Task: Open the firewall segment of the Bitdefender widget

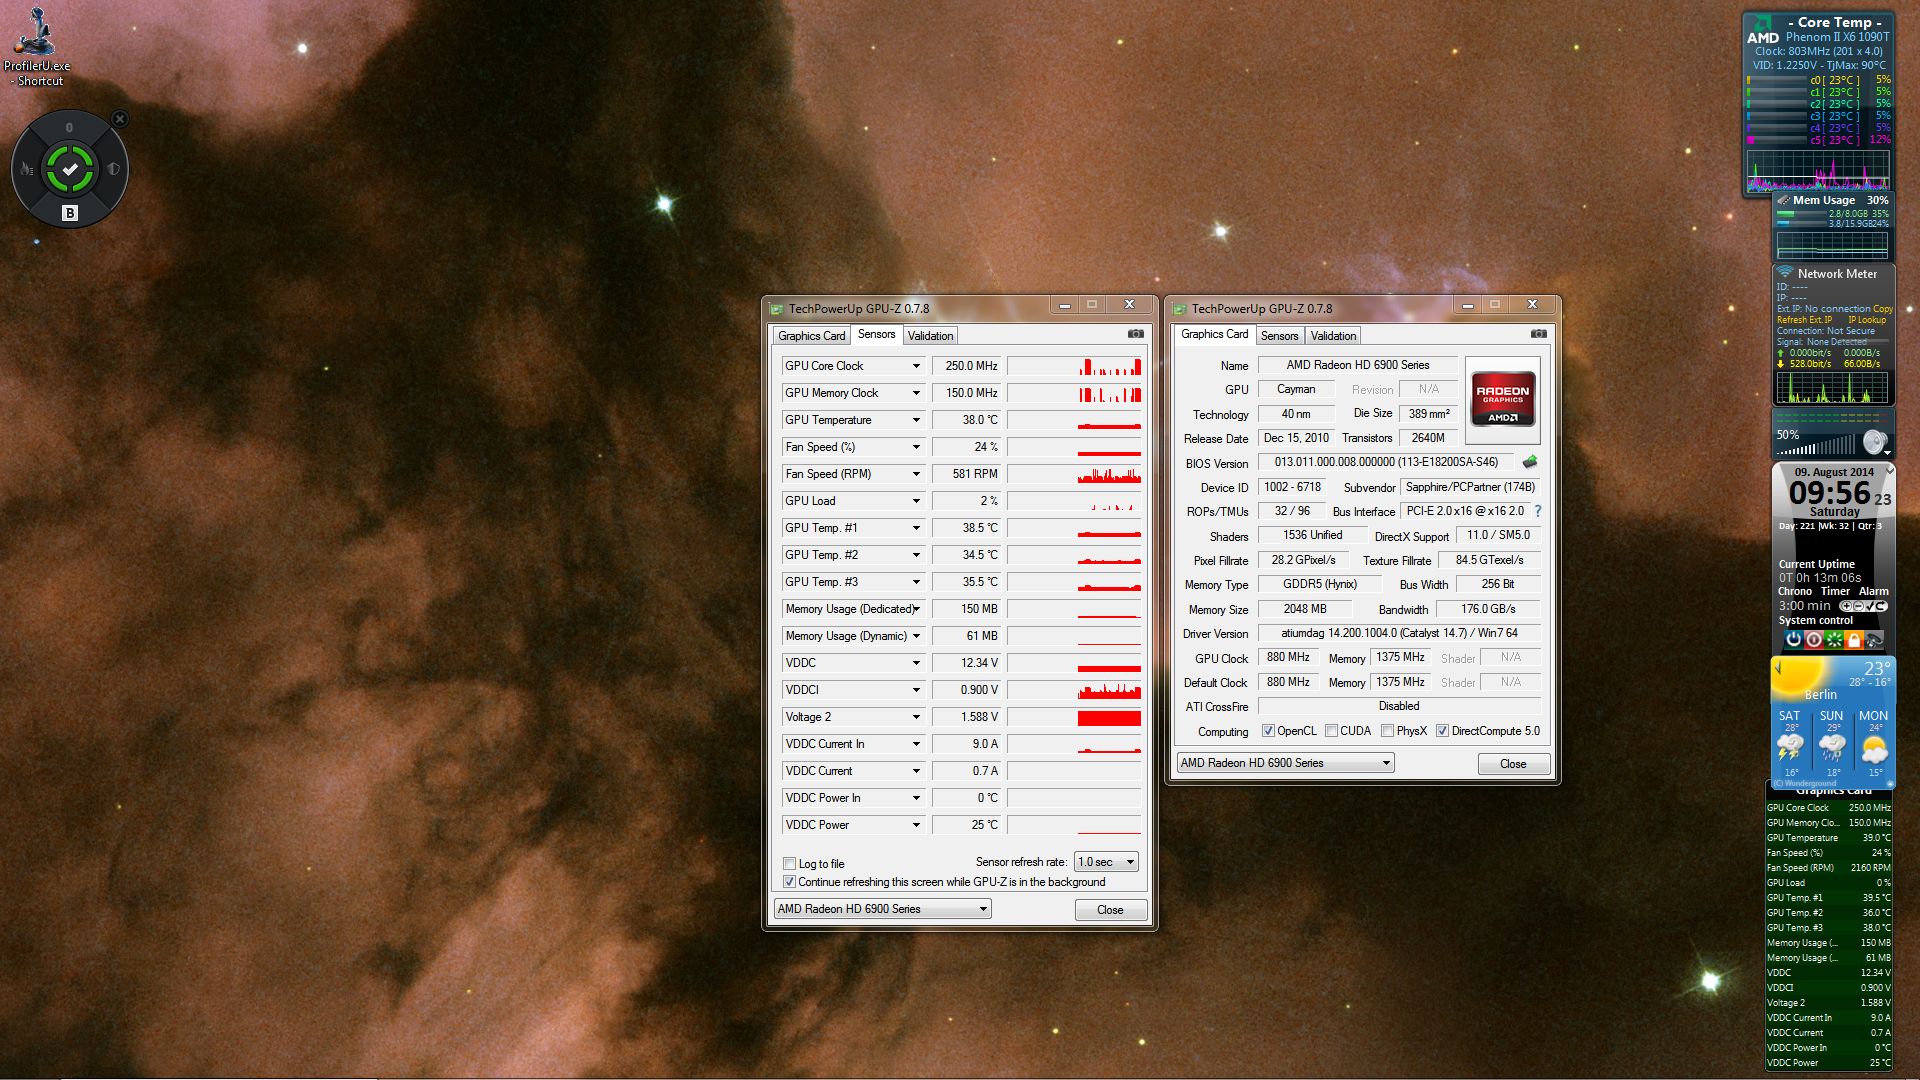Action: (x=27, y=169)
